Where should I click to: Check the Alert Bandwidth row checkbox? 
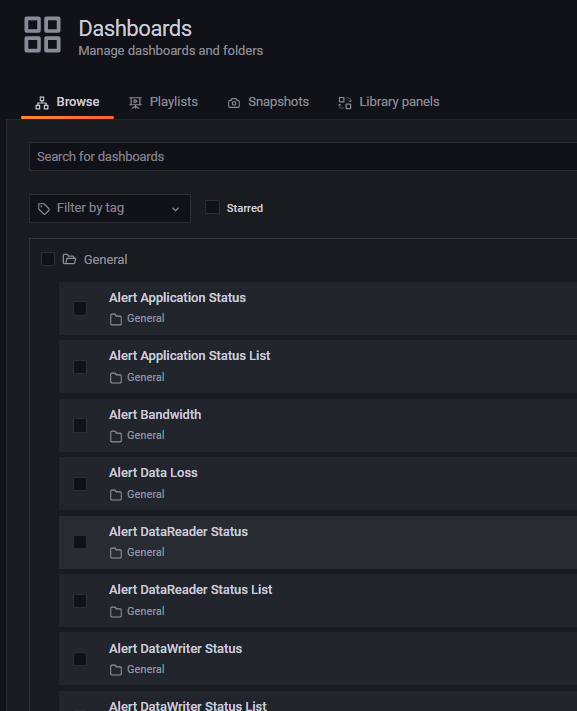[x=80, y=425]
